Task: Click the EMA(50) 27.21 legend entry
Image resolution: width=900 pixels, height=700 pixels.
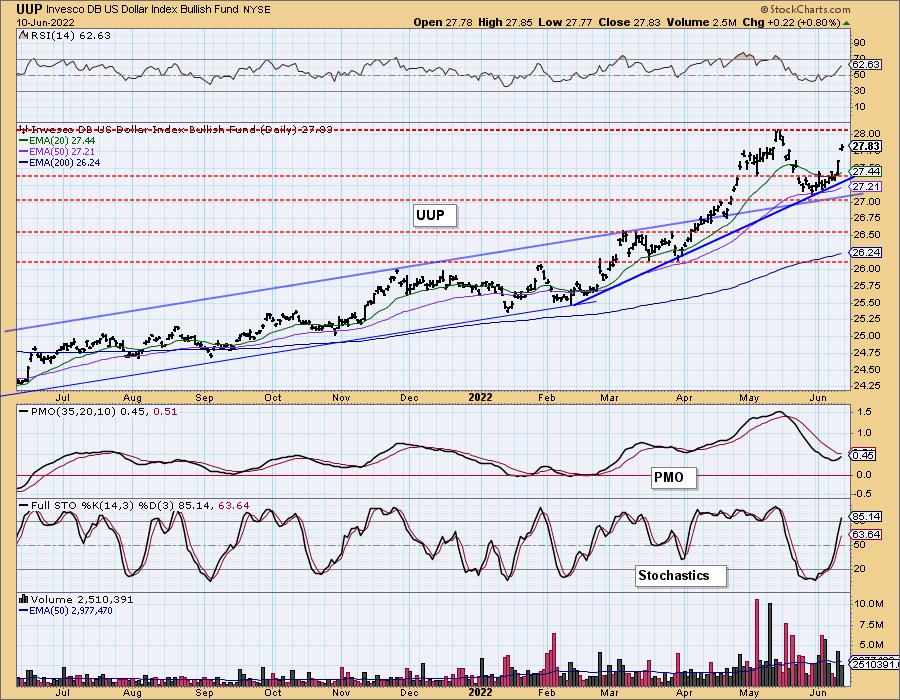Action: pos(57,151)
